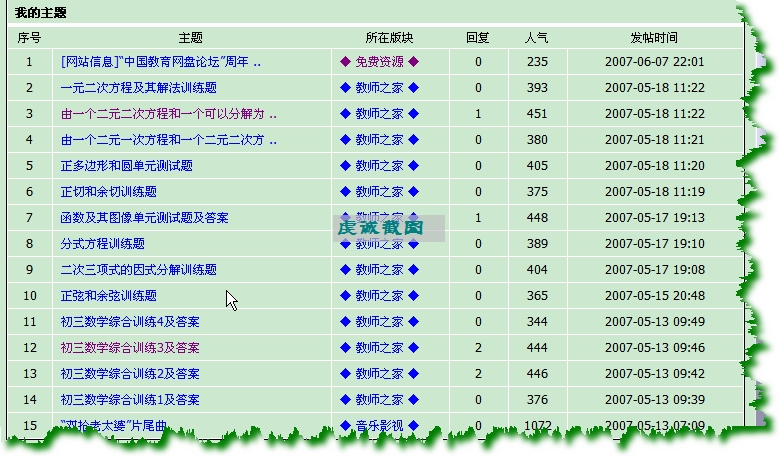
Task: Open the 正切和余切训练题 topic
Action: (109, 192)
